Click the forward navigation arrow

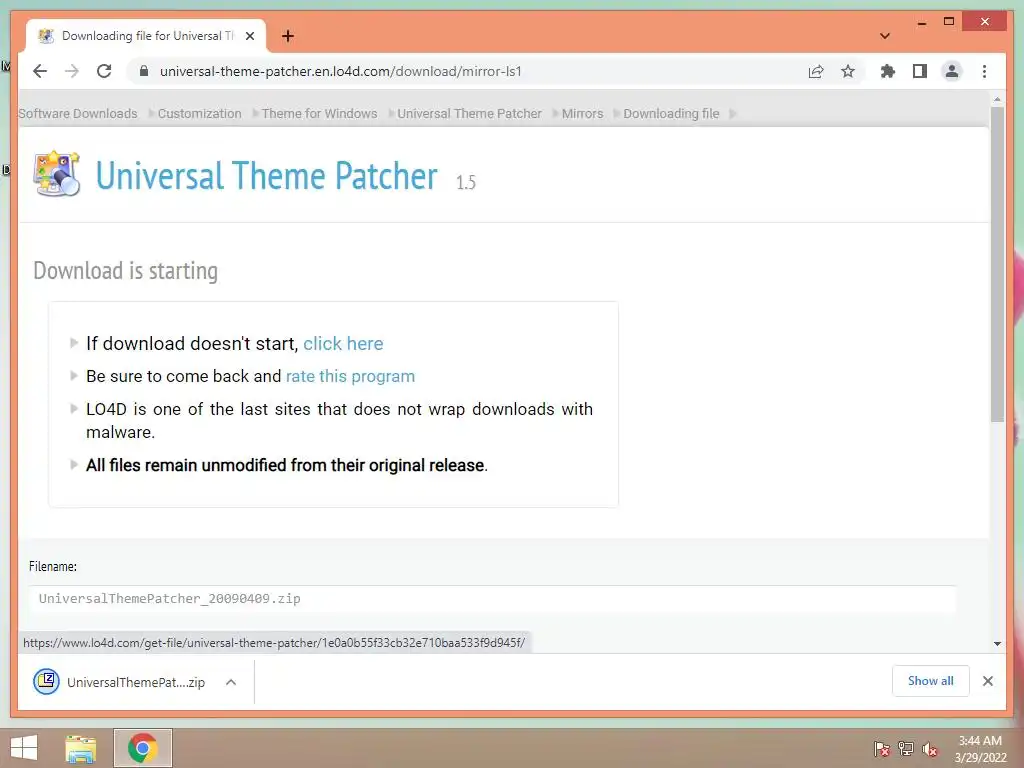72,71
